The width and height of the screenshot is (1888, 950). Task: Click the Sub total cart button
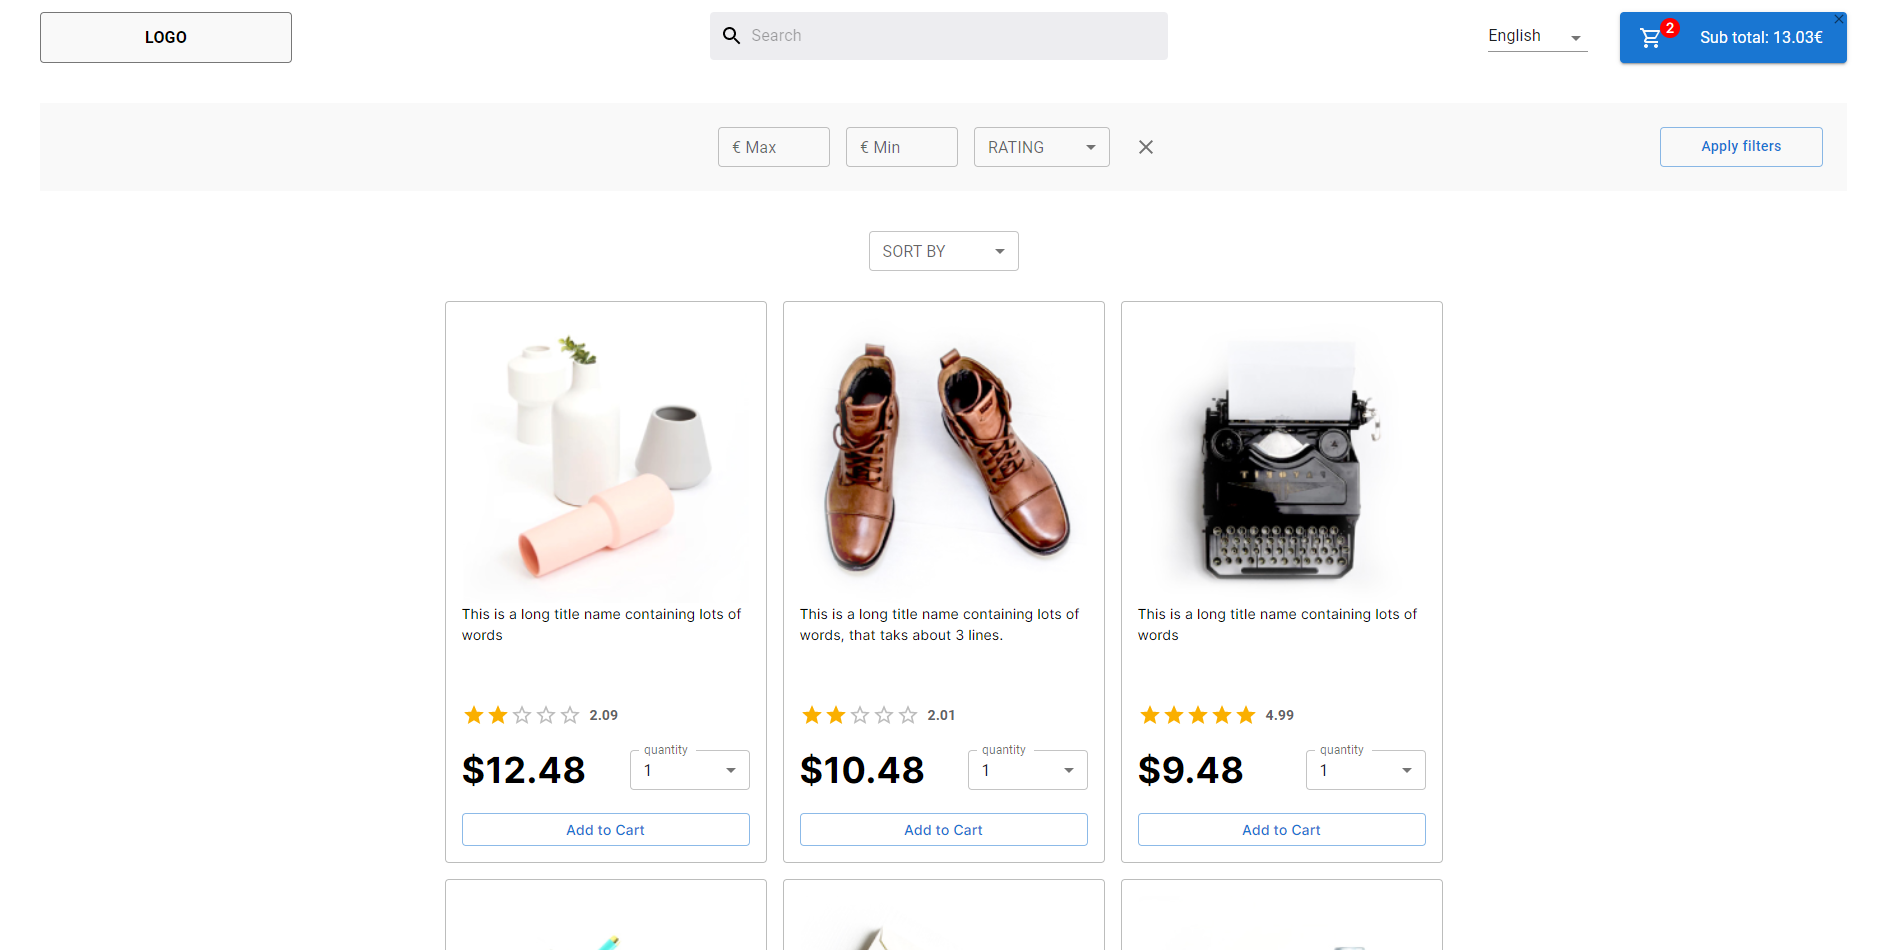1733,38
